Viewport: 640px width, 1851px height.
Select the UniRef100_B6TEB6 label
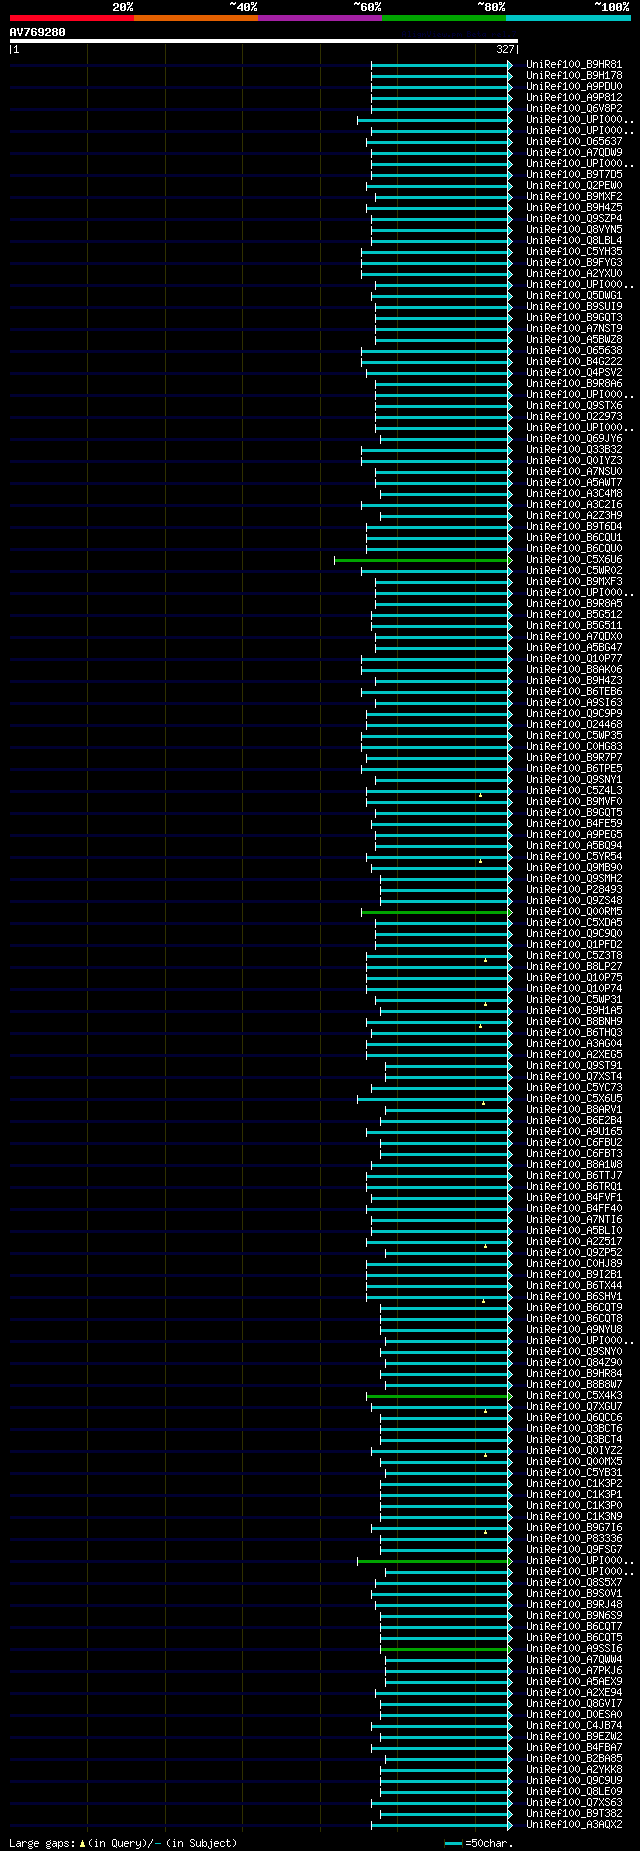pyautogui.click(x=574, y=692)
